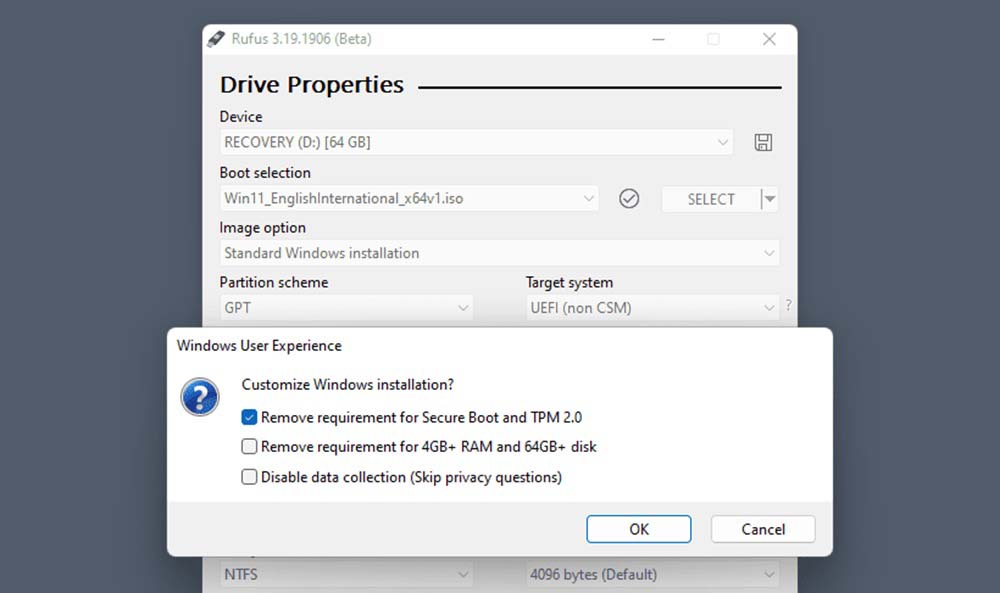Open the Image option dropdown
This screenshot has height=593, width=1000.
click(x=499, y=253)
